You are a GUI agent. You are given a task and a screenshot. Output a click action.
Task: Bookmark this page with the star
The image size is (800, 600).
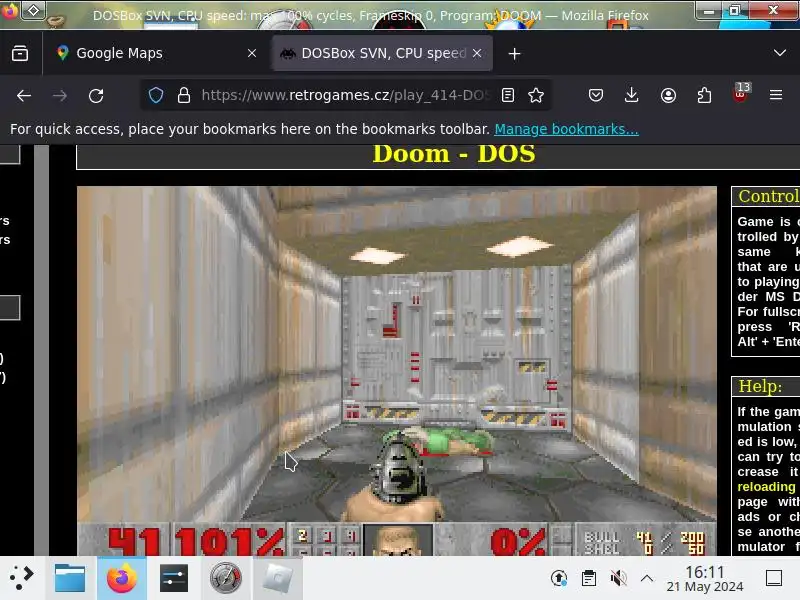coord(536,95)
